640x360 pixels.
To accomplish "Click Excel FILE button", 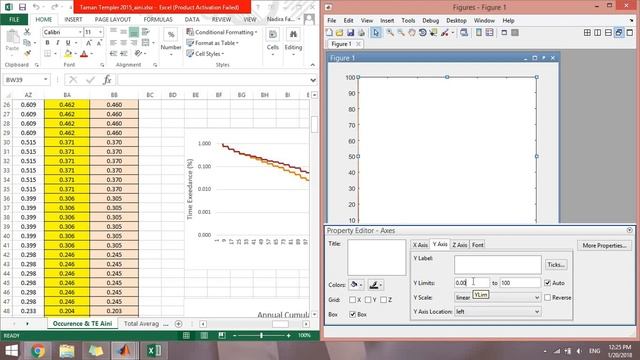I will click(x=14, y=20).
